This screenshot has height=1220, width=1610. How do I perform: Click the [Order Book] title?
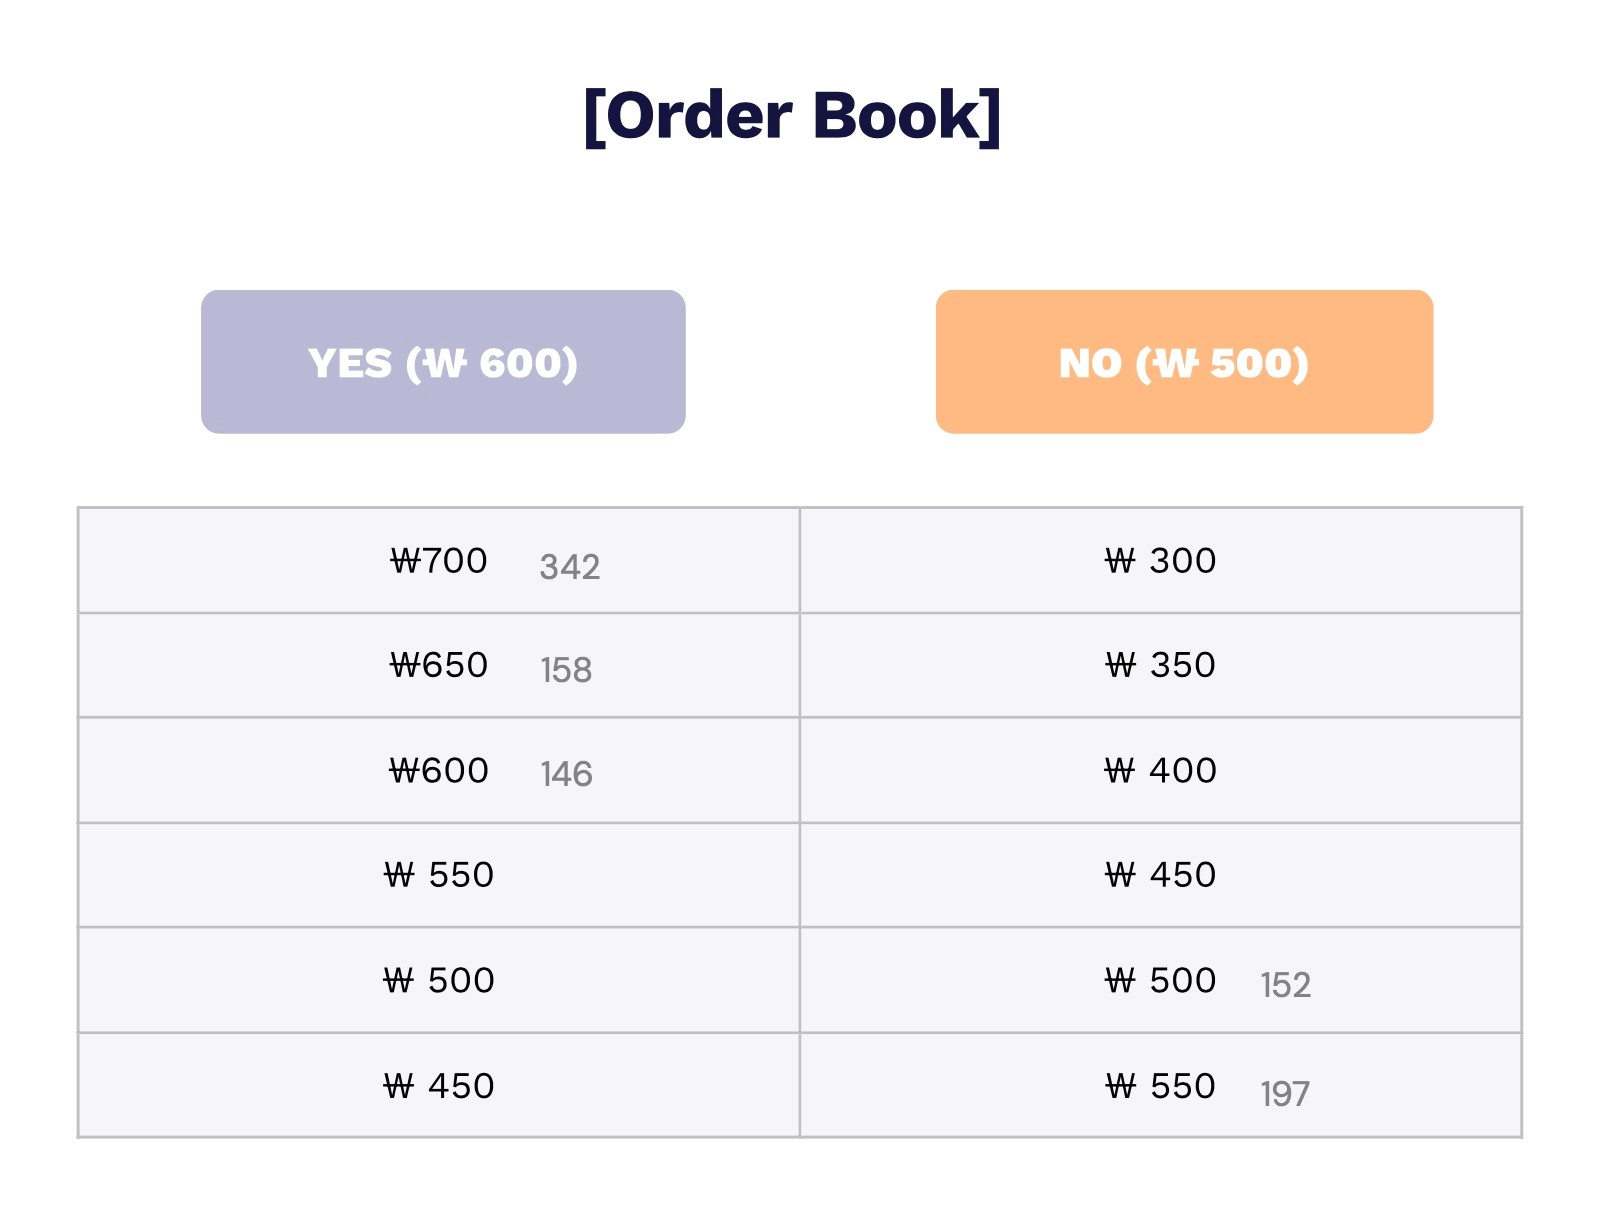tap(792, 116)
